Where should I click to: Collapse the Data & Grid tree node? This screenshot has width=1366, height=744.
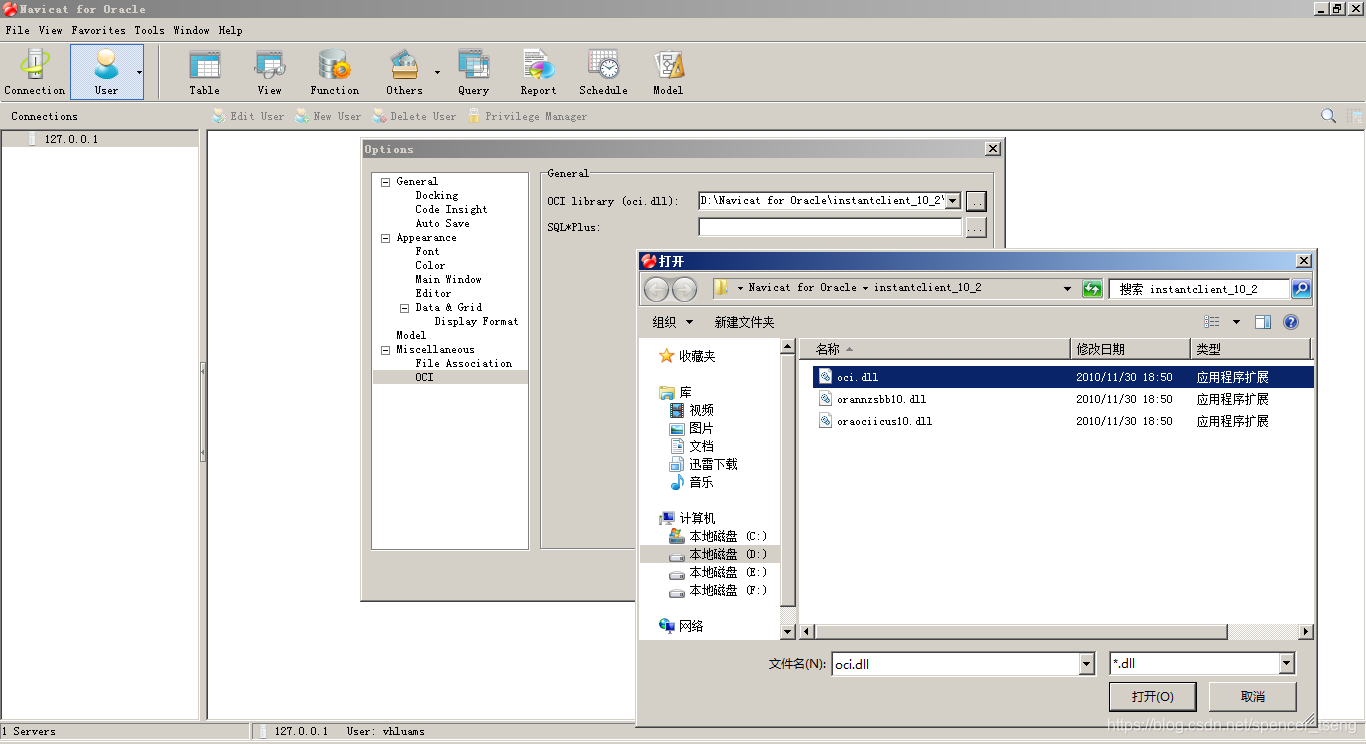coord(405,308)
